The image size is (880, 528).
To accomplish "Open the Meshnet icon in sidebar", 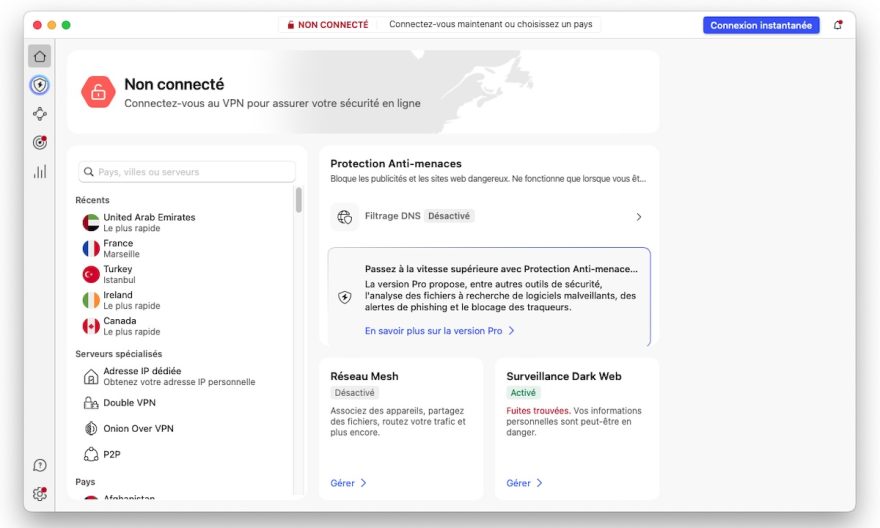I will (x=40, y=114).
